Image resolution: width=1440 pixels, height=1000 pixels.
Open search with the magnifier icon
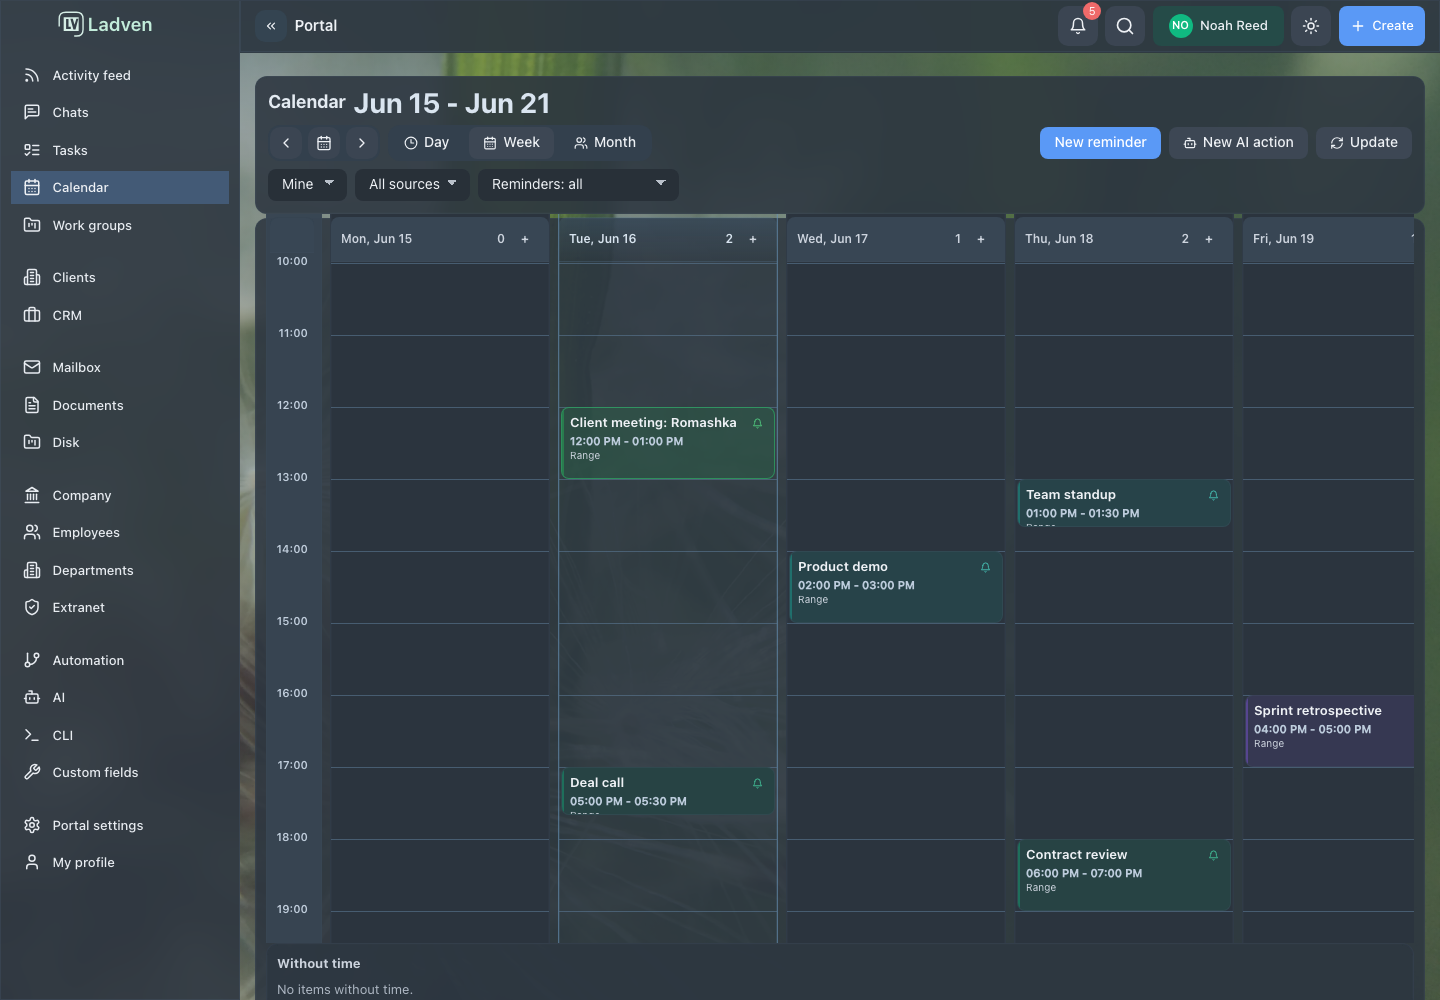(x=1125, y=26)
